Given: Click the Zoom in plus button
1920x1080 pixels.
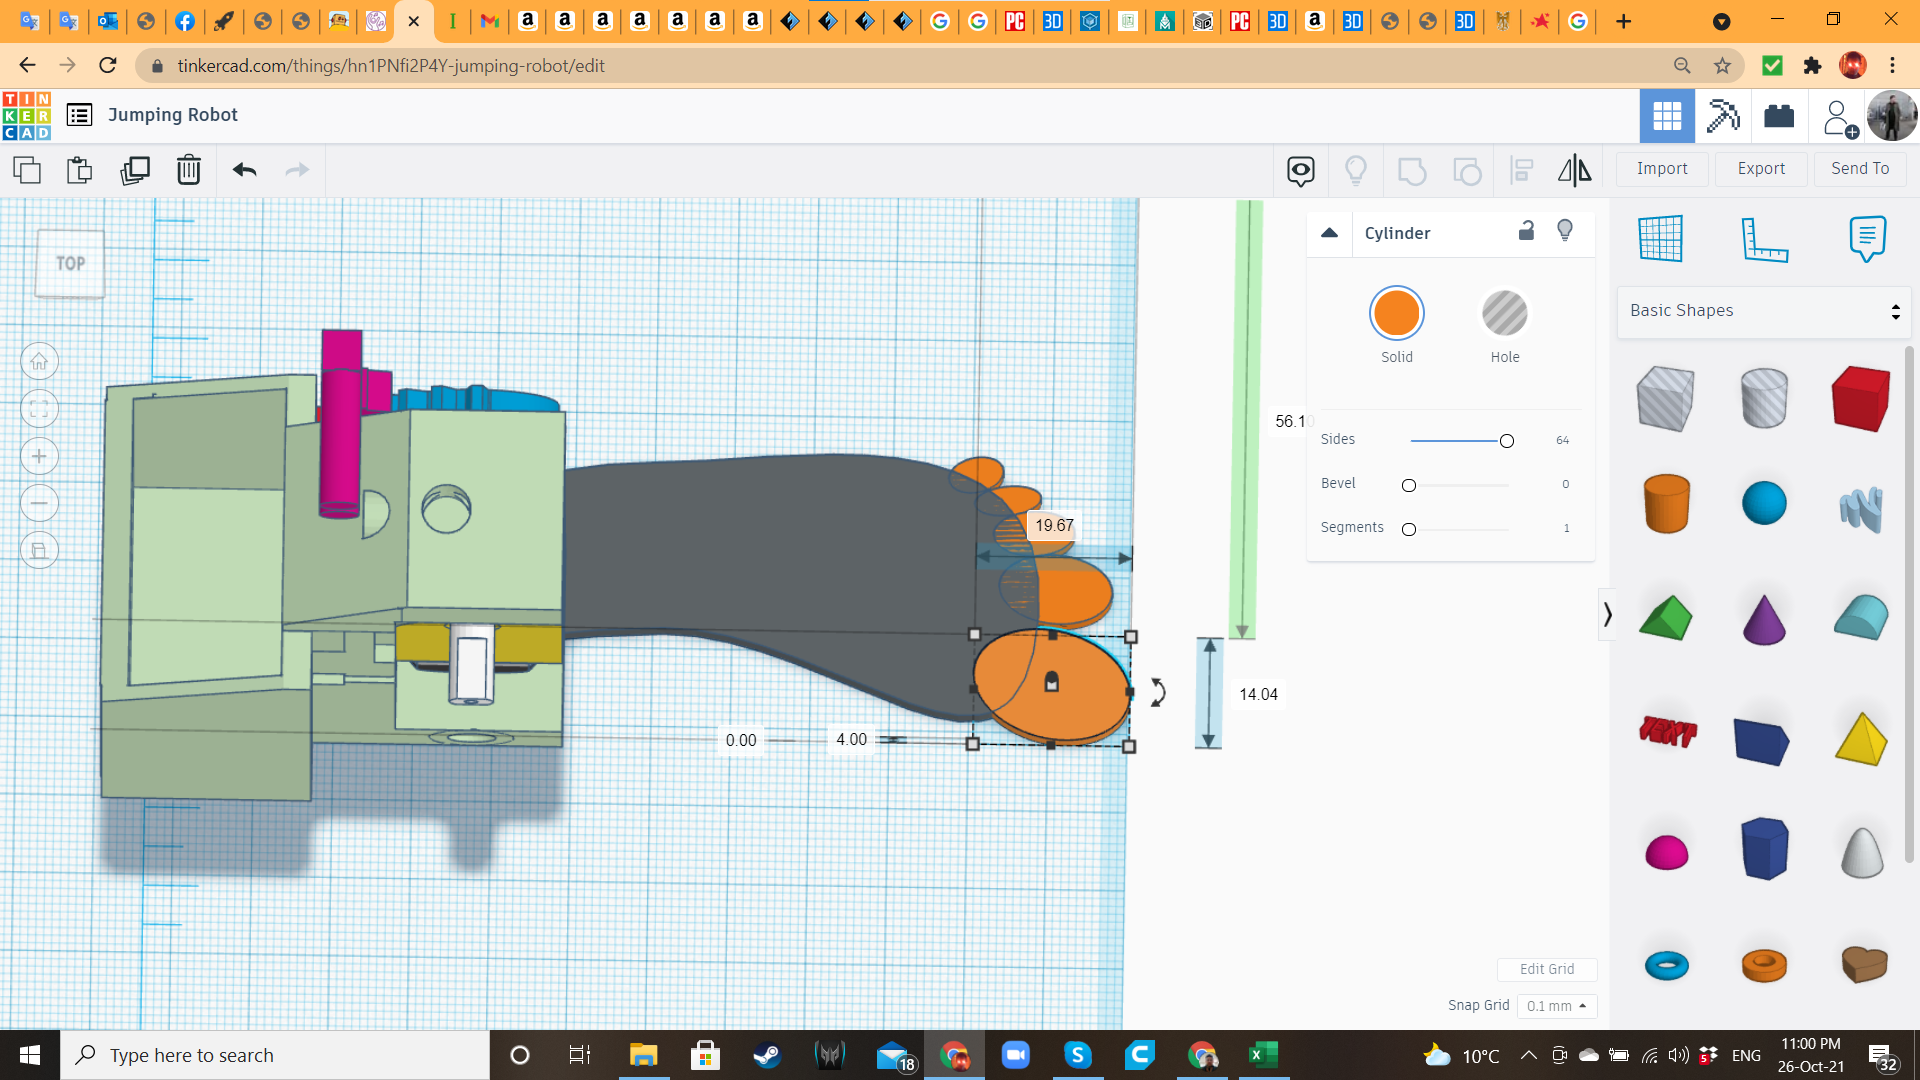Looking at the screenshot, I should [x=39, y=457].
